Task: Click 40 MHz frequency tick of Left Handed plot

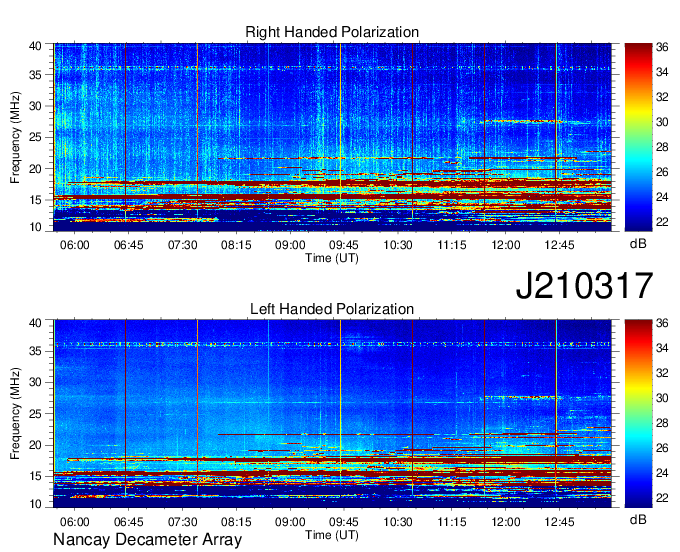Action: [35, 323]
